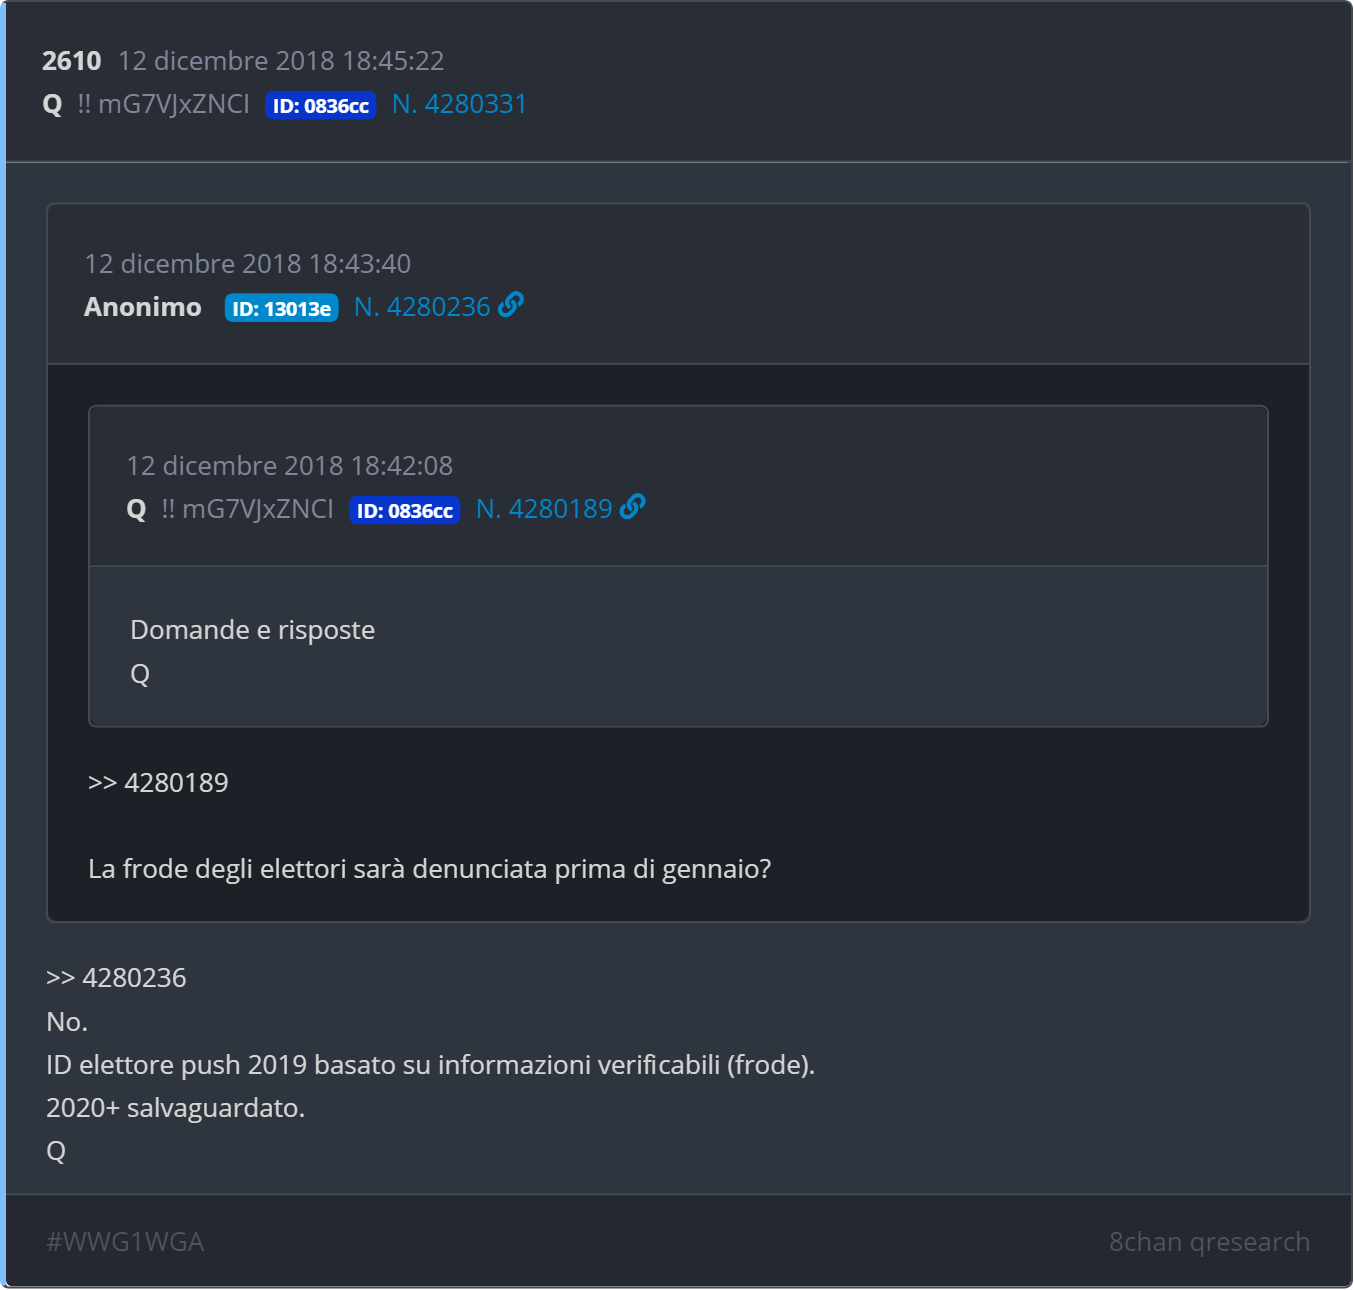Click the ID: 0836cc badge in top header
The width and height of the screenshot is (1354, 1290).
pos(320,105)
